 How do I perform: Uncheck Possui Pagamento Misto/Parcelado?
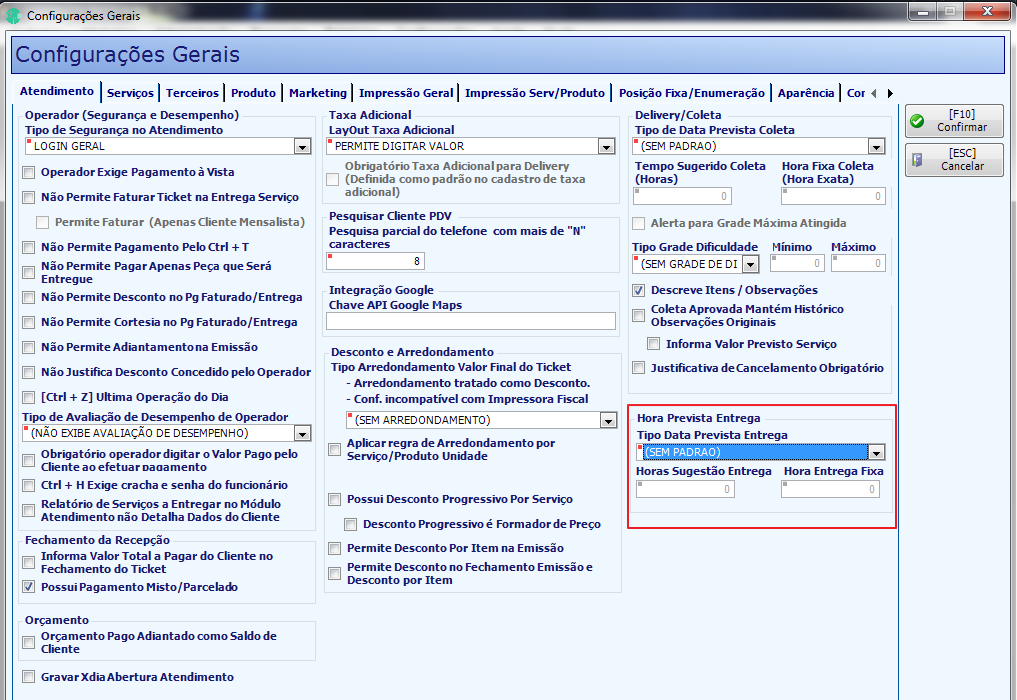click(x=29, y=587)
